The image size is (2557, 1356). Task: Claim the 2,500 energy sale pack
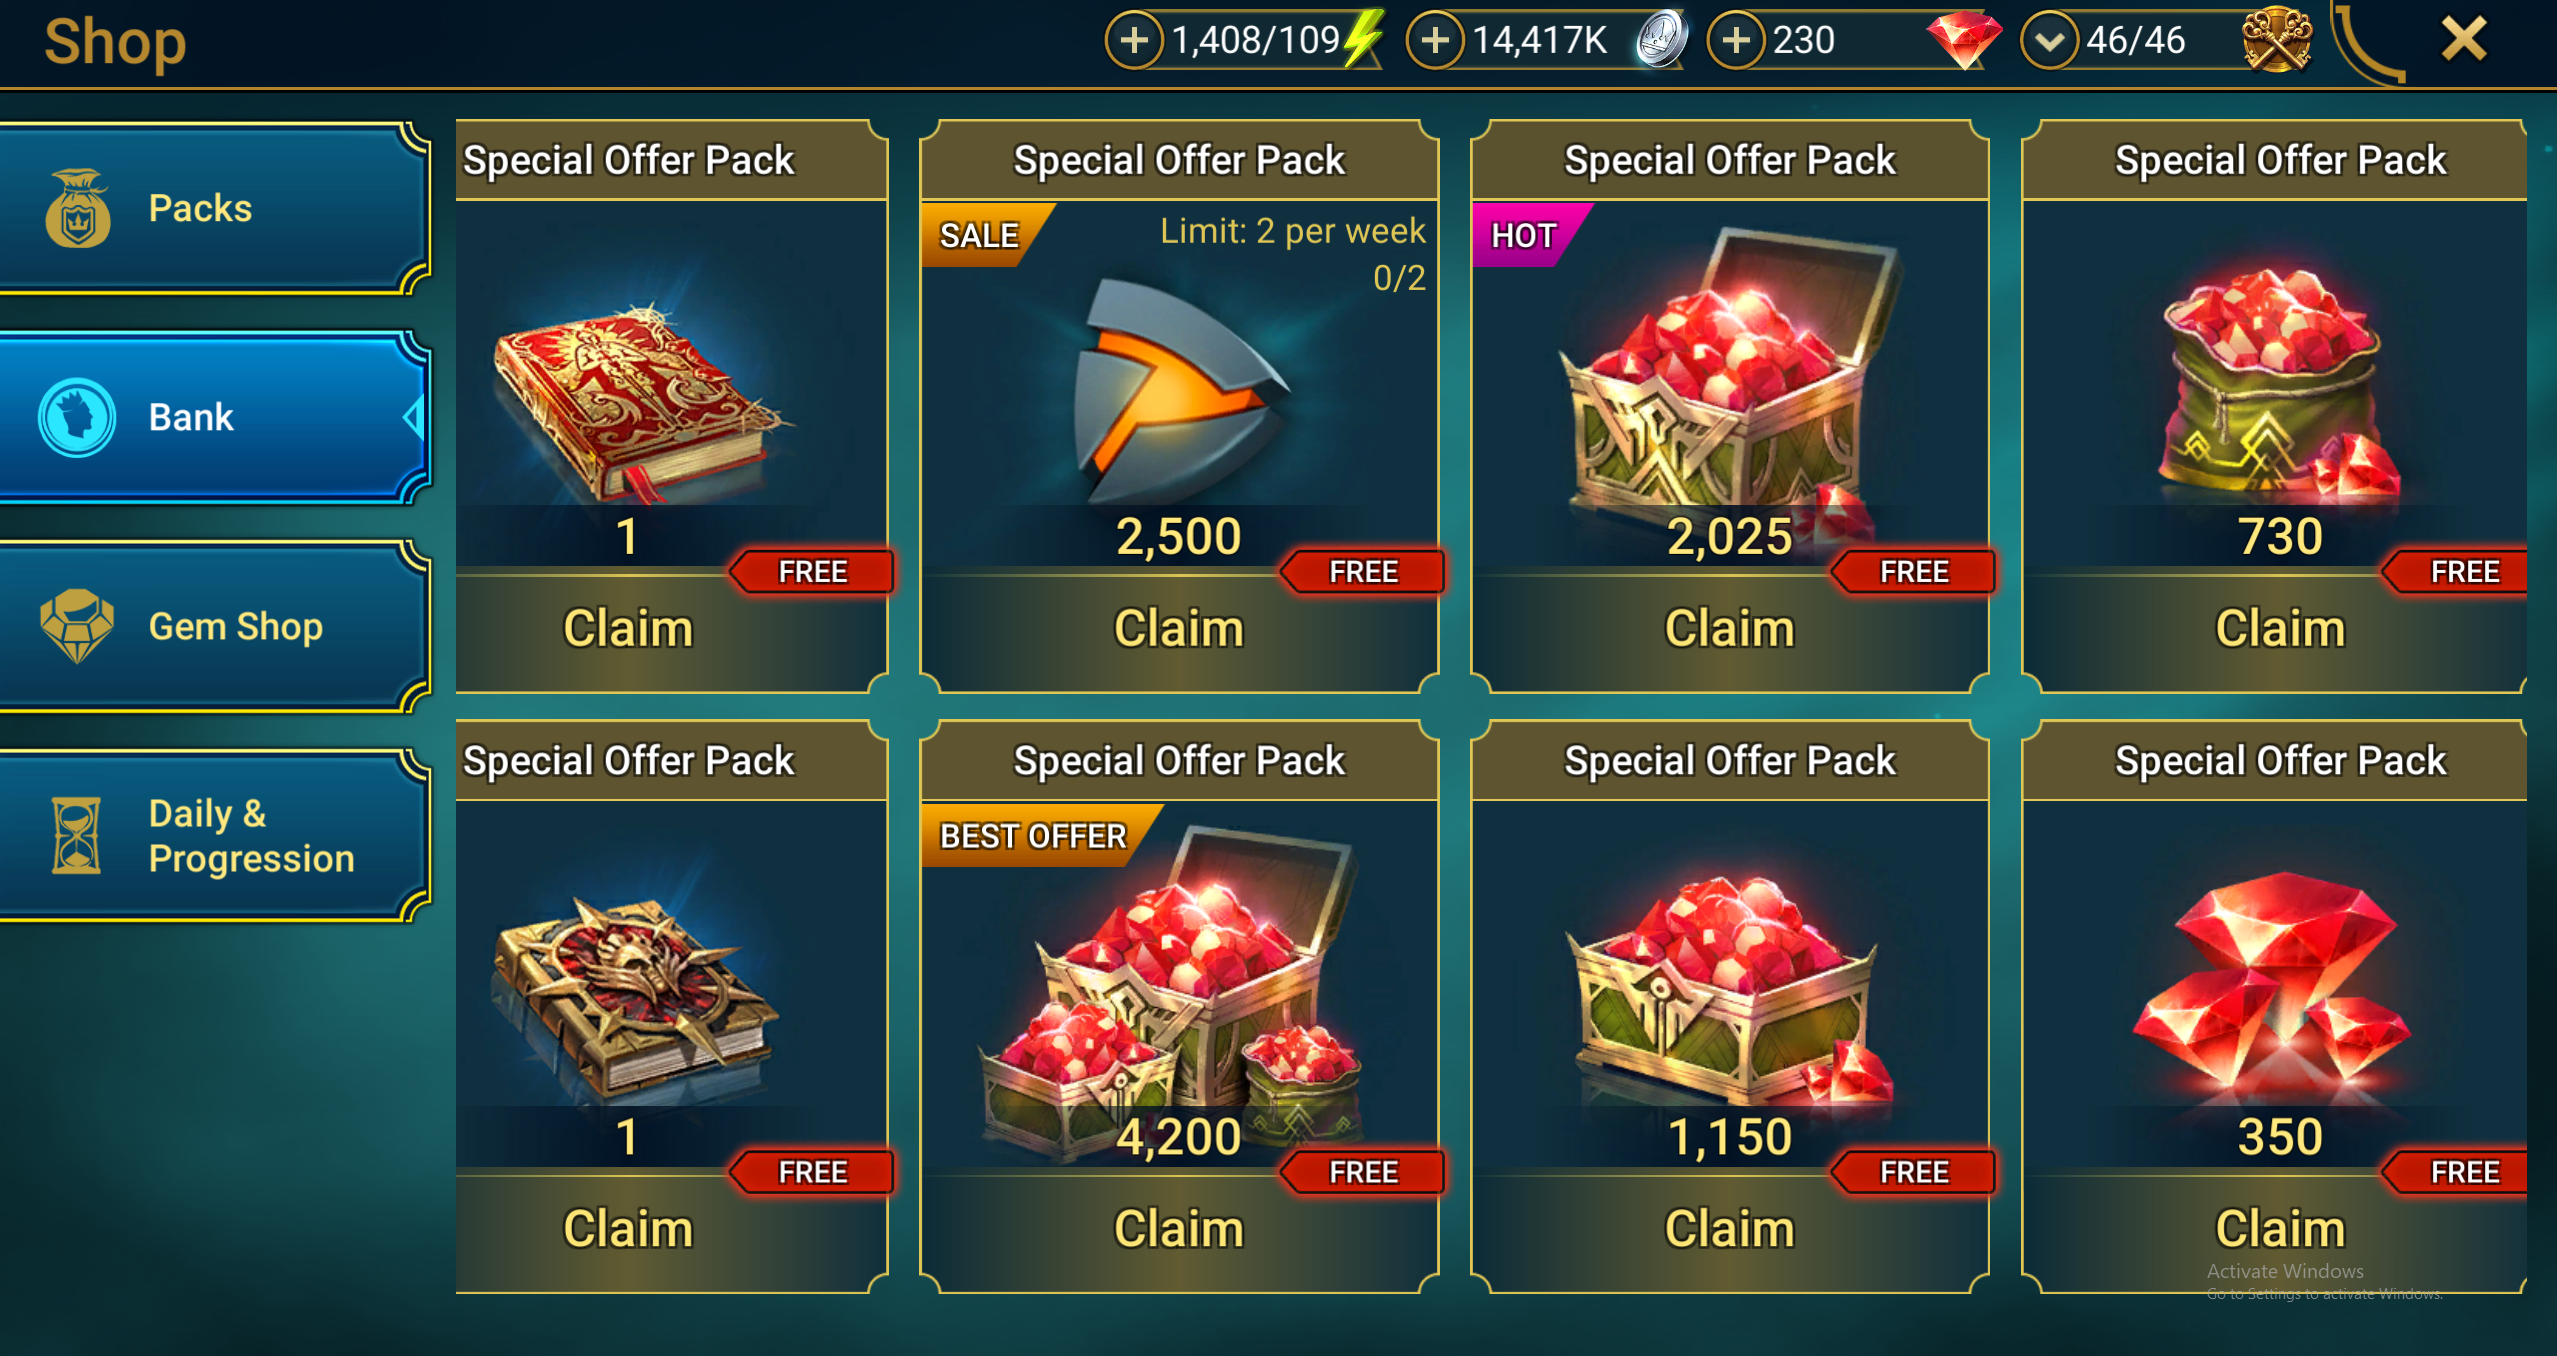(1179, 629)
